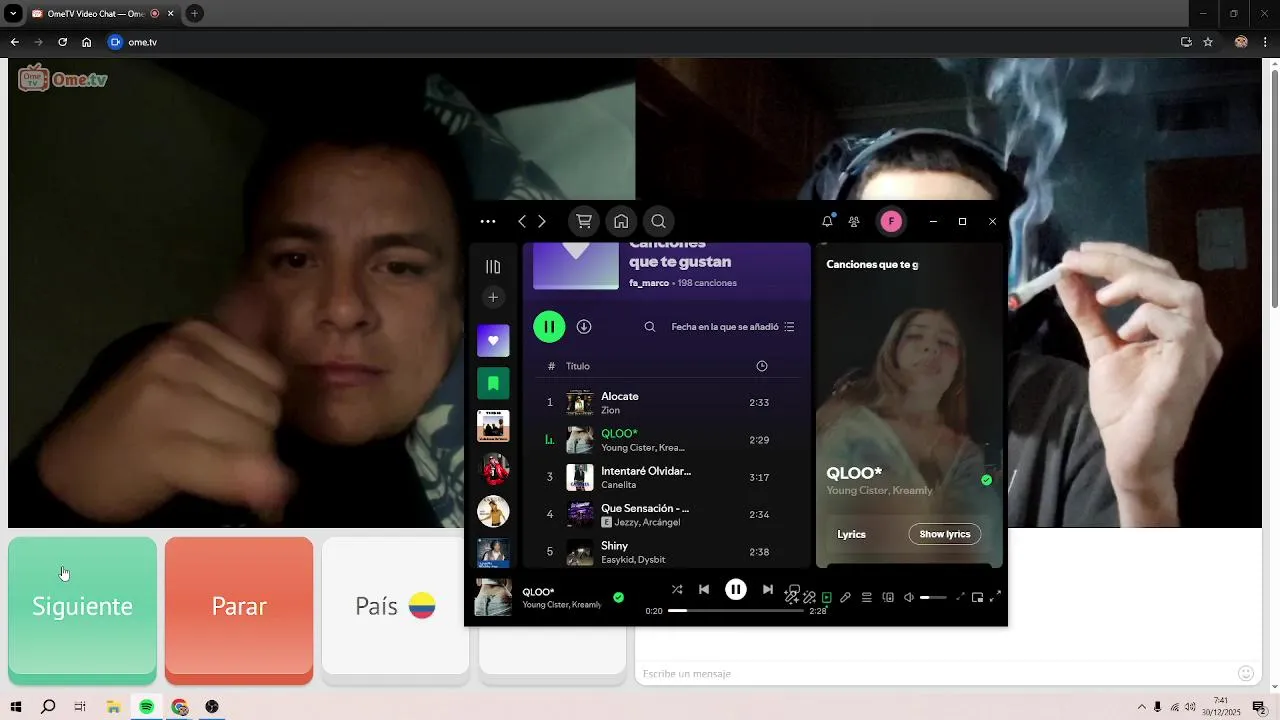The height and width of the screenshot is (720, 1280).
Task: Open artist Zion link under Alocate
Action: (x=610, y=411)
